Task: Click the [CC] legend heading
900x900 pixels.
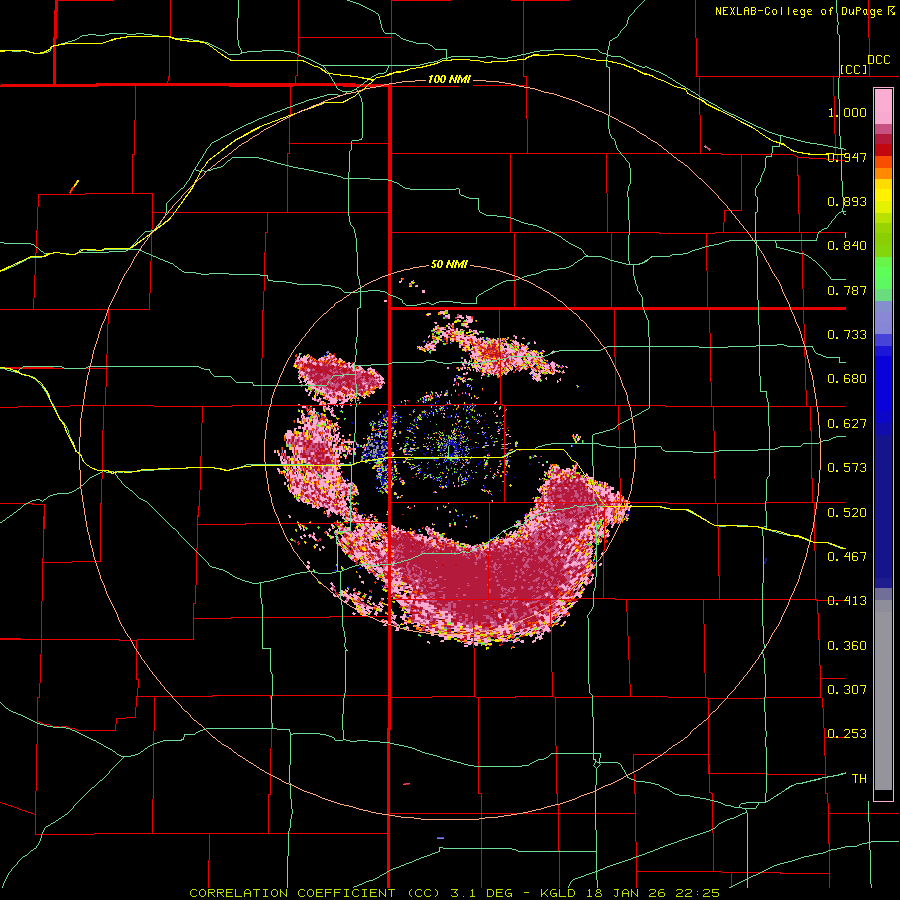Action: pyautogui.click(x=854, y=69)
